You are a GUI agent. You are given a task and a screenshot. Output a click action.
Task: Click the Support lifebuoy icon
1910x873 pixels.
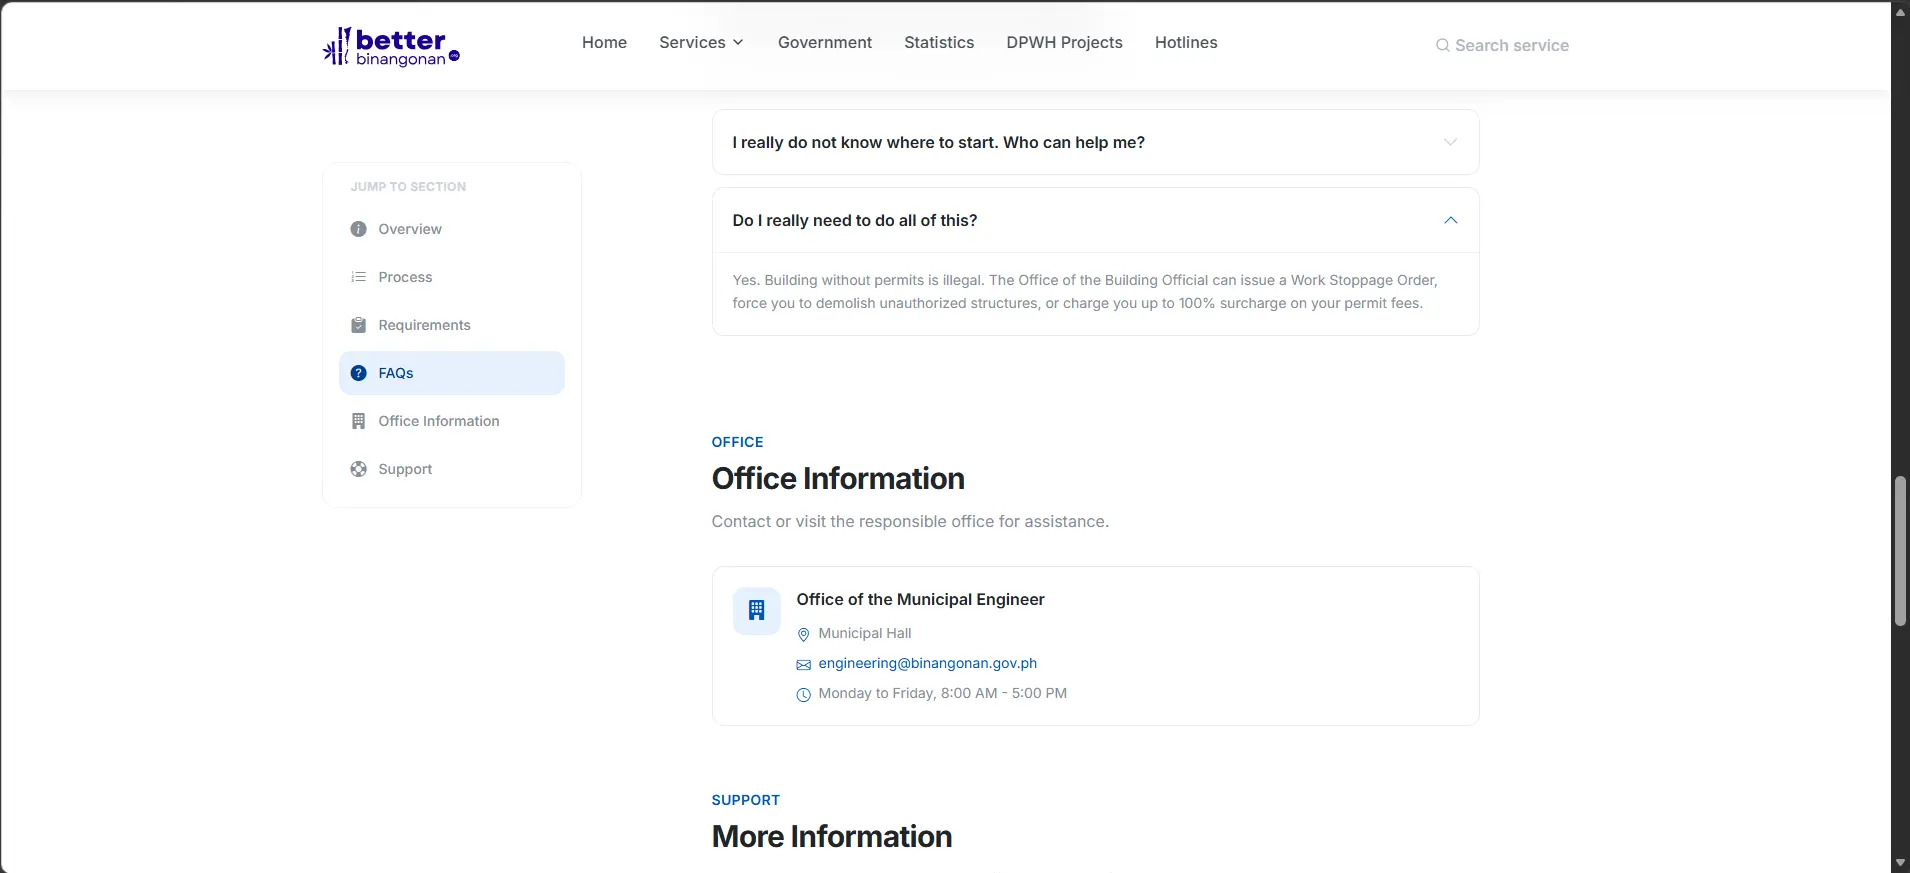pos(358,469)
